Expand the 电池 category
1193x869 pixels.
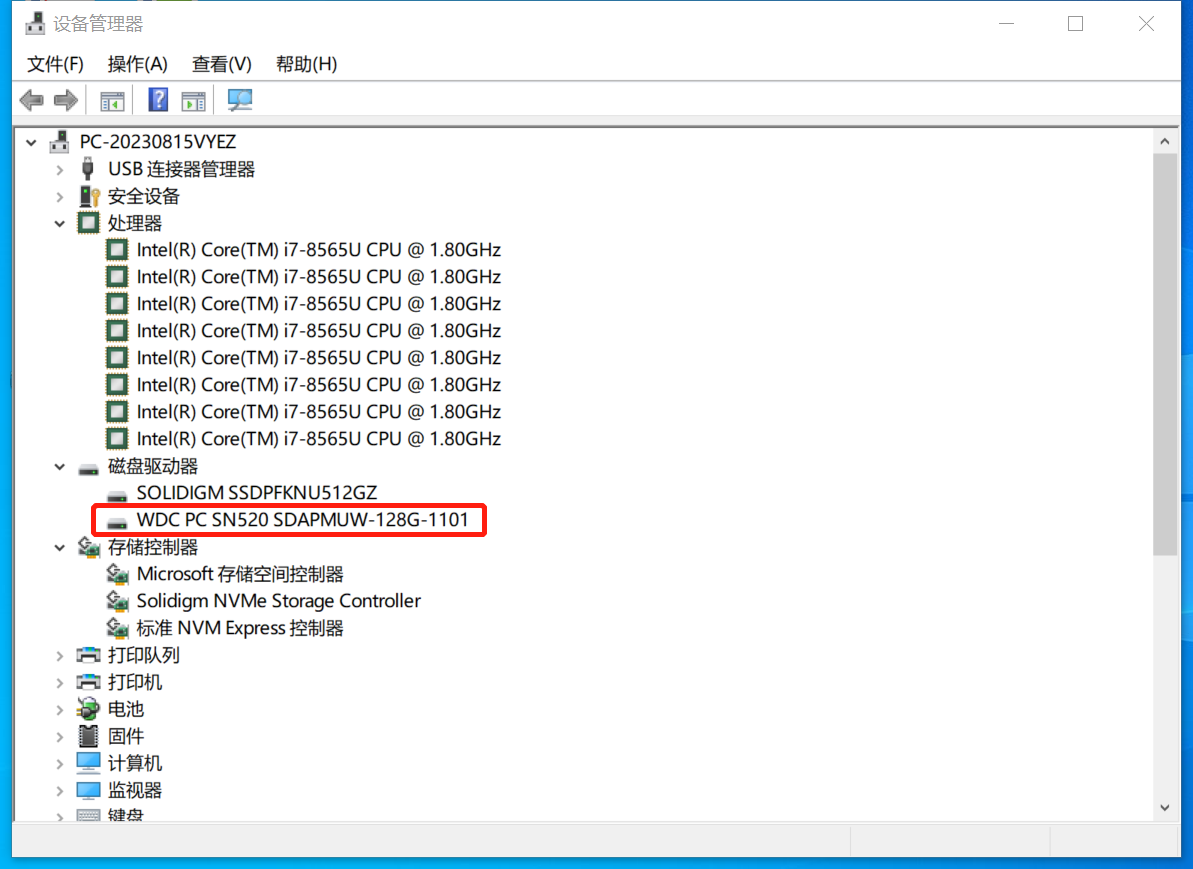click(60, 710)
